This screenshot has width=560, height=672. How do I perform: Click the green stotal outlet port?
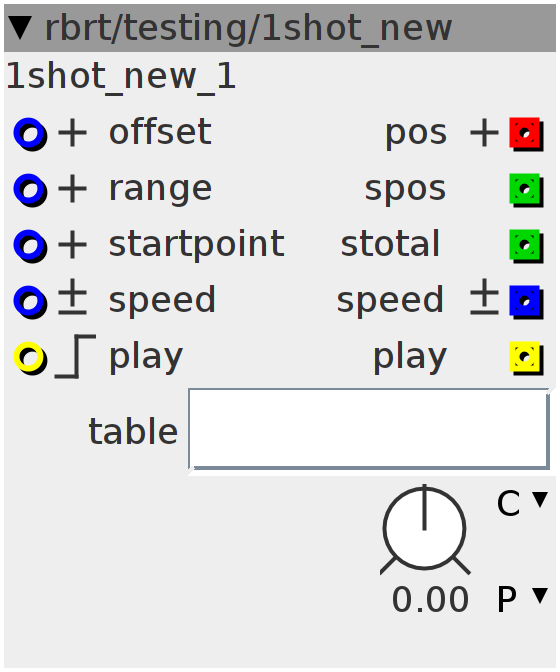click(x=526, y=246)
